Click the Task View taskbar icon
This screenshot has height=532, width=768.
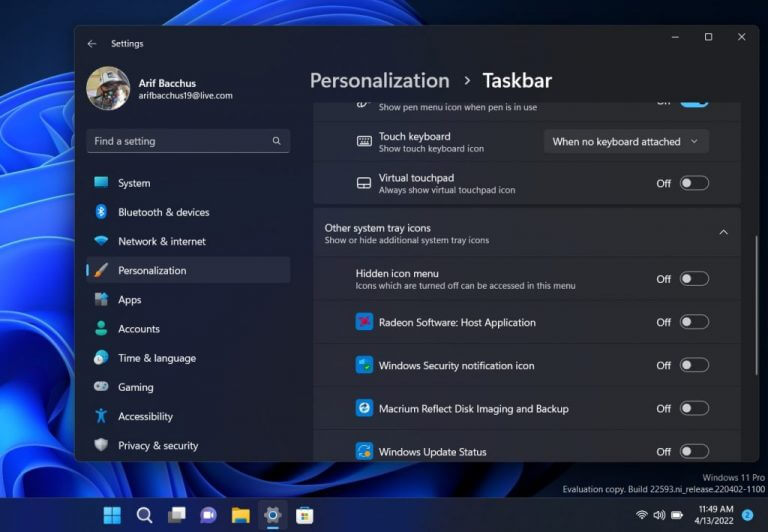point(176,515)
